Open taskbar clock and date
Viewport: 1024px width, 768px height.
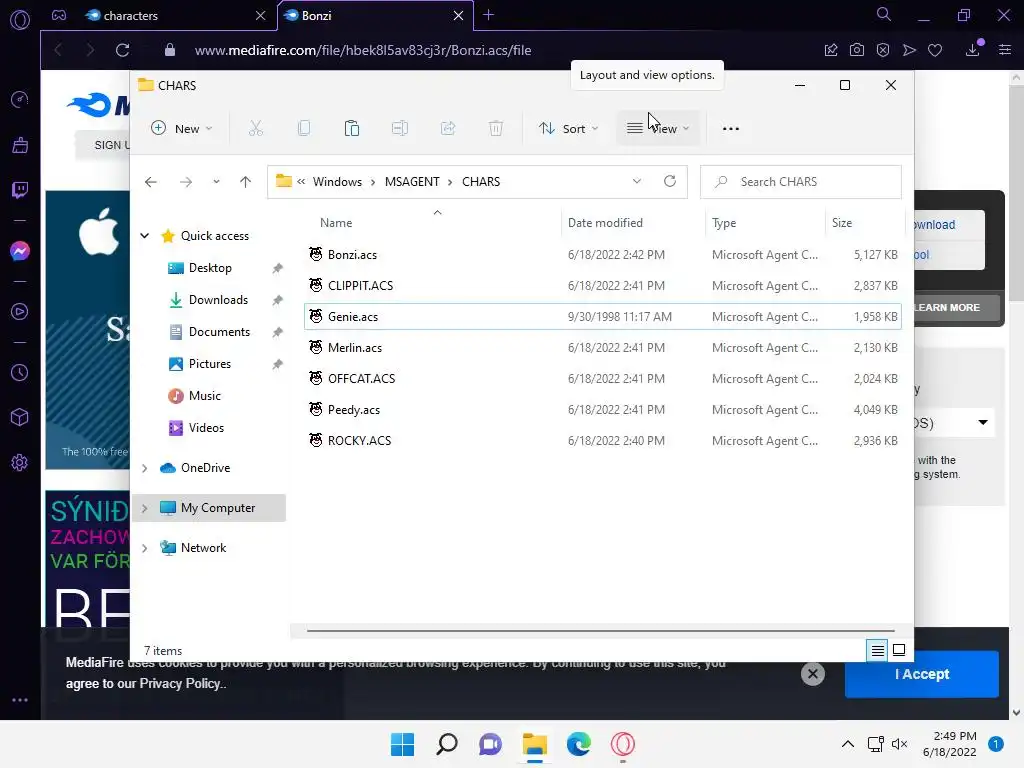coord(950,744)
